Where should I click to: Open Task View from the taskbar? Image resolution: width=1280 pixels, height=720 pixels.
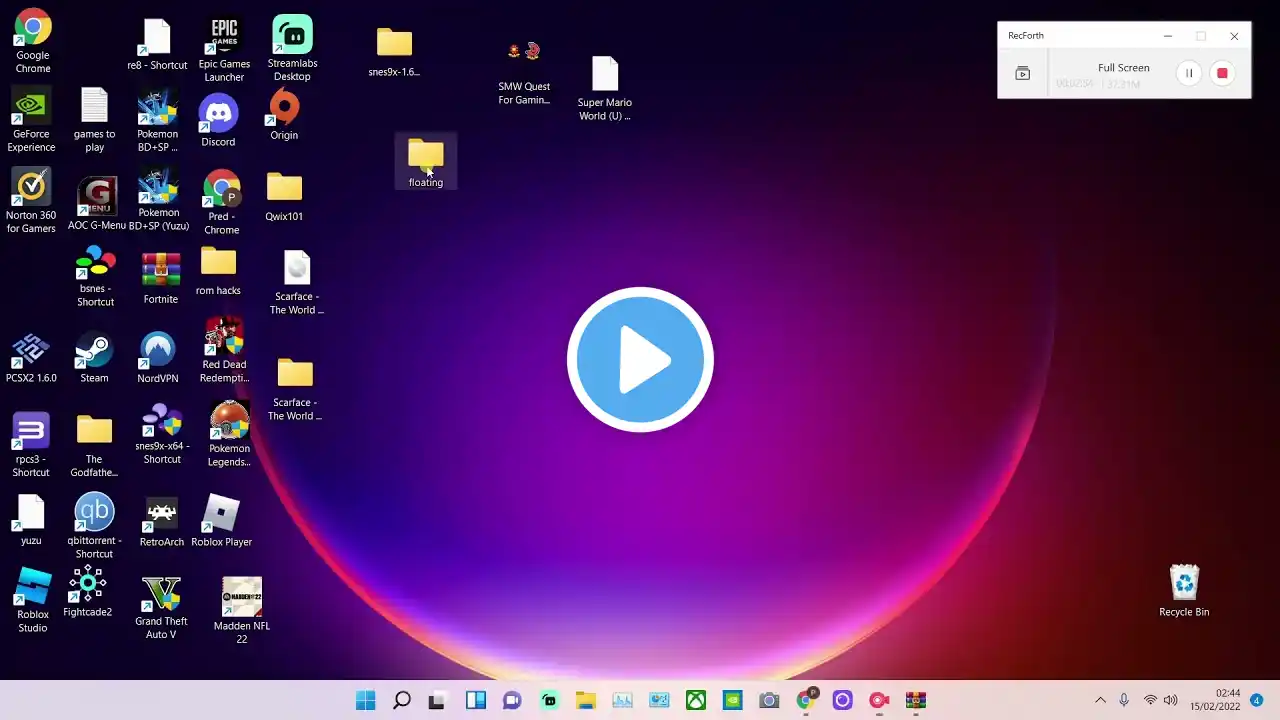(x=436, y=700)
